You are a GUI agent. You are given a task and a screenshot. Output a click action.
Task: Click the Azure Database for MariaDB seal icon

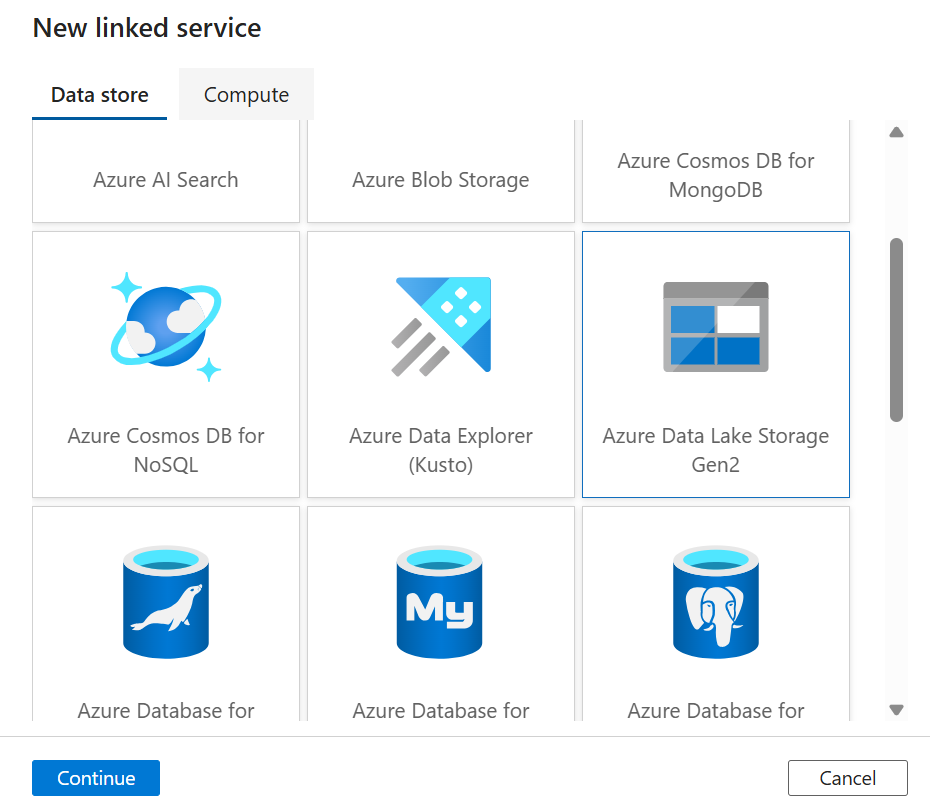[165, 600]
